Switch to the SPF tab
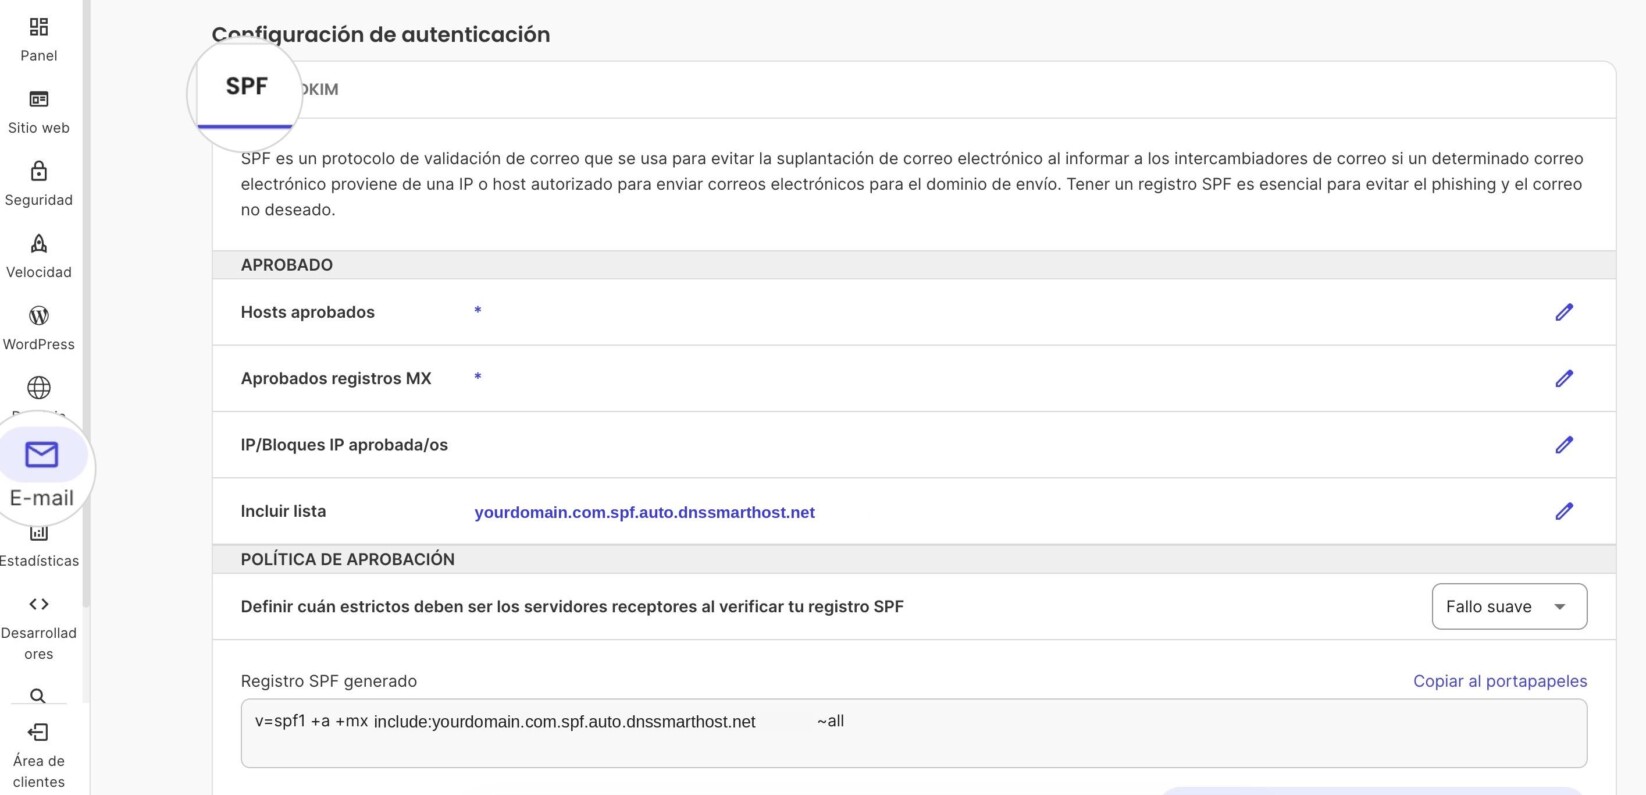The height and width of the screenshot is (795, 1646). [x=246, y=87]
